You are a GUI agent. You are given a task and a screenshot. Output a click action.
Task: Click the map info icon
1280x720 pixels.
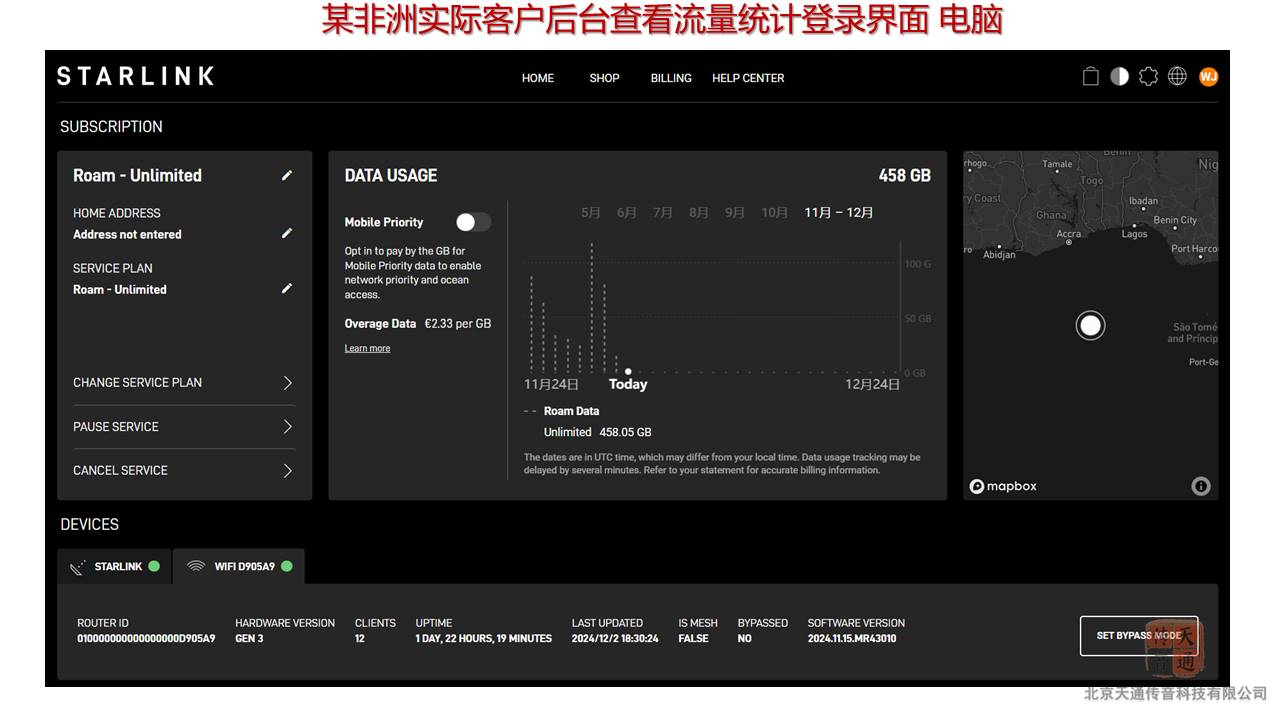coord(1201,486)
